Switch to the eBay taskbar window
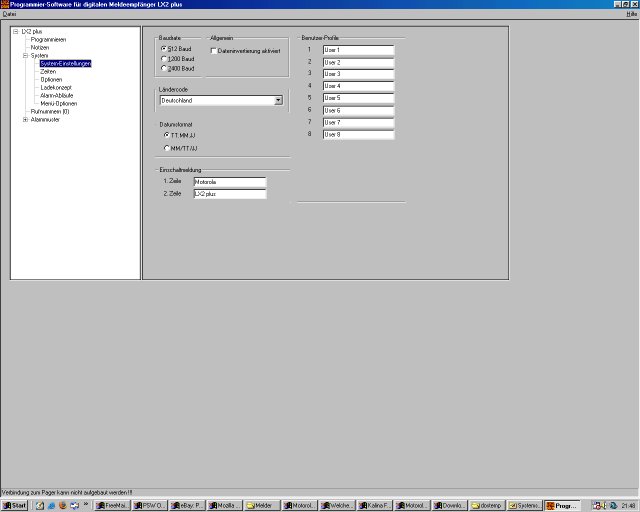 (187, 505)
